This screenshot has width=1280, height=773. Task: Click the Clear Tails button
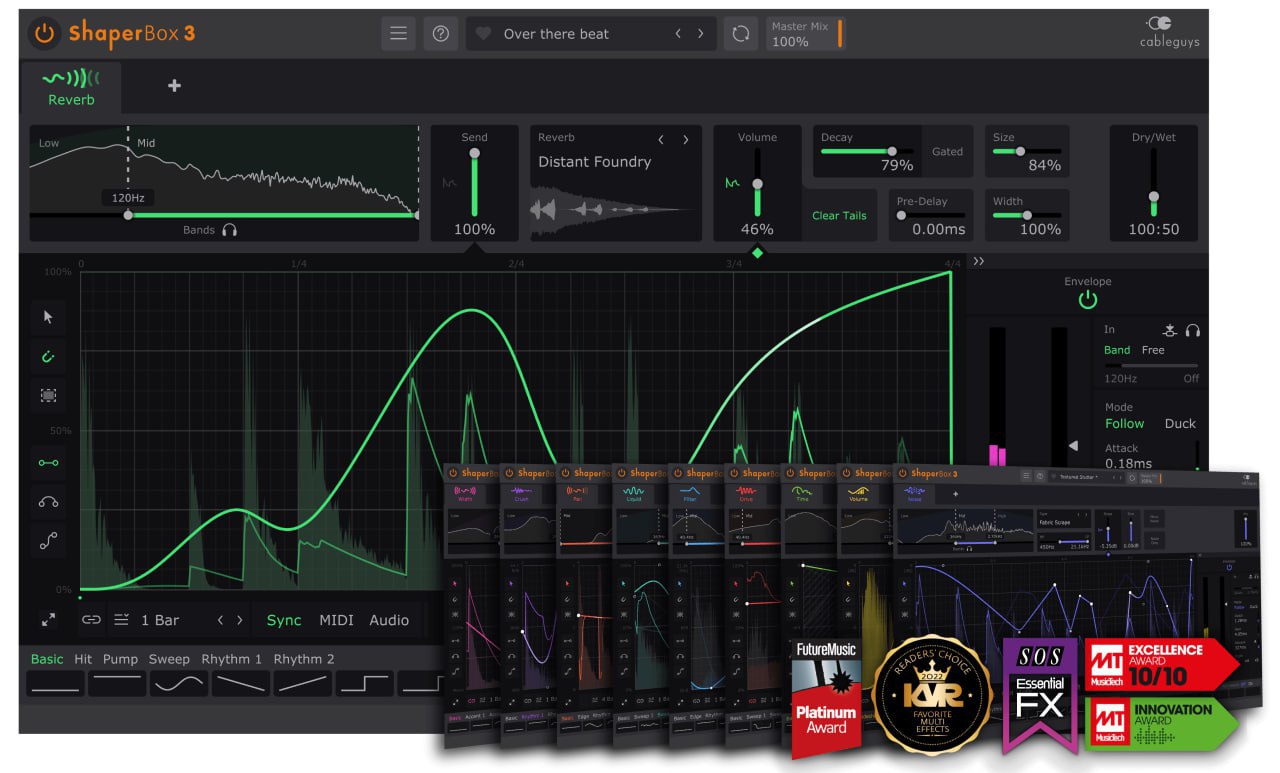839,214
